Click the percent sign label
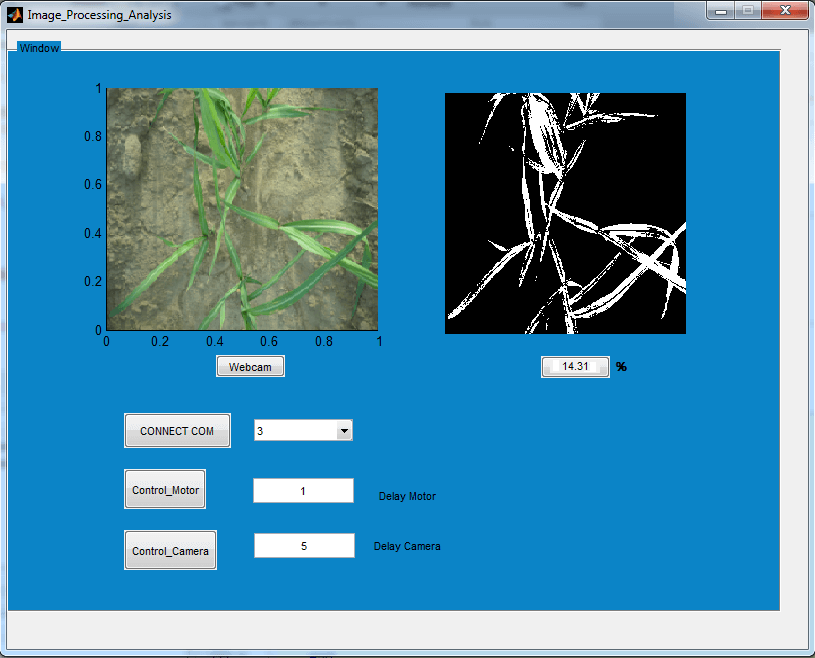Image resolution: width=815 pixels, height=658 pixels. click(621, 367)
